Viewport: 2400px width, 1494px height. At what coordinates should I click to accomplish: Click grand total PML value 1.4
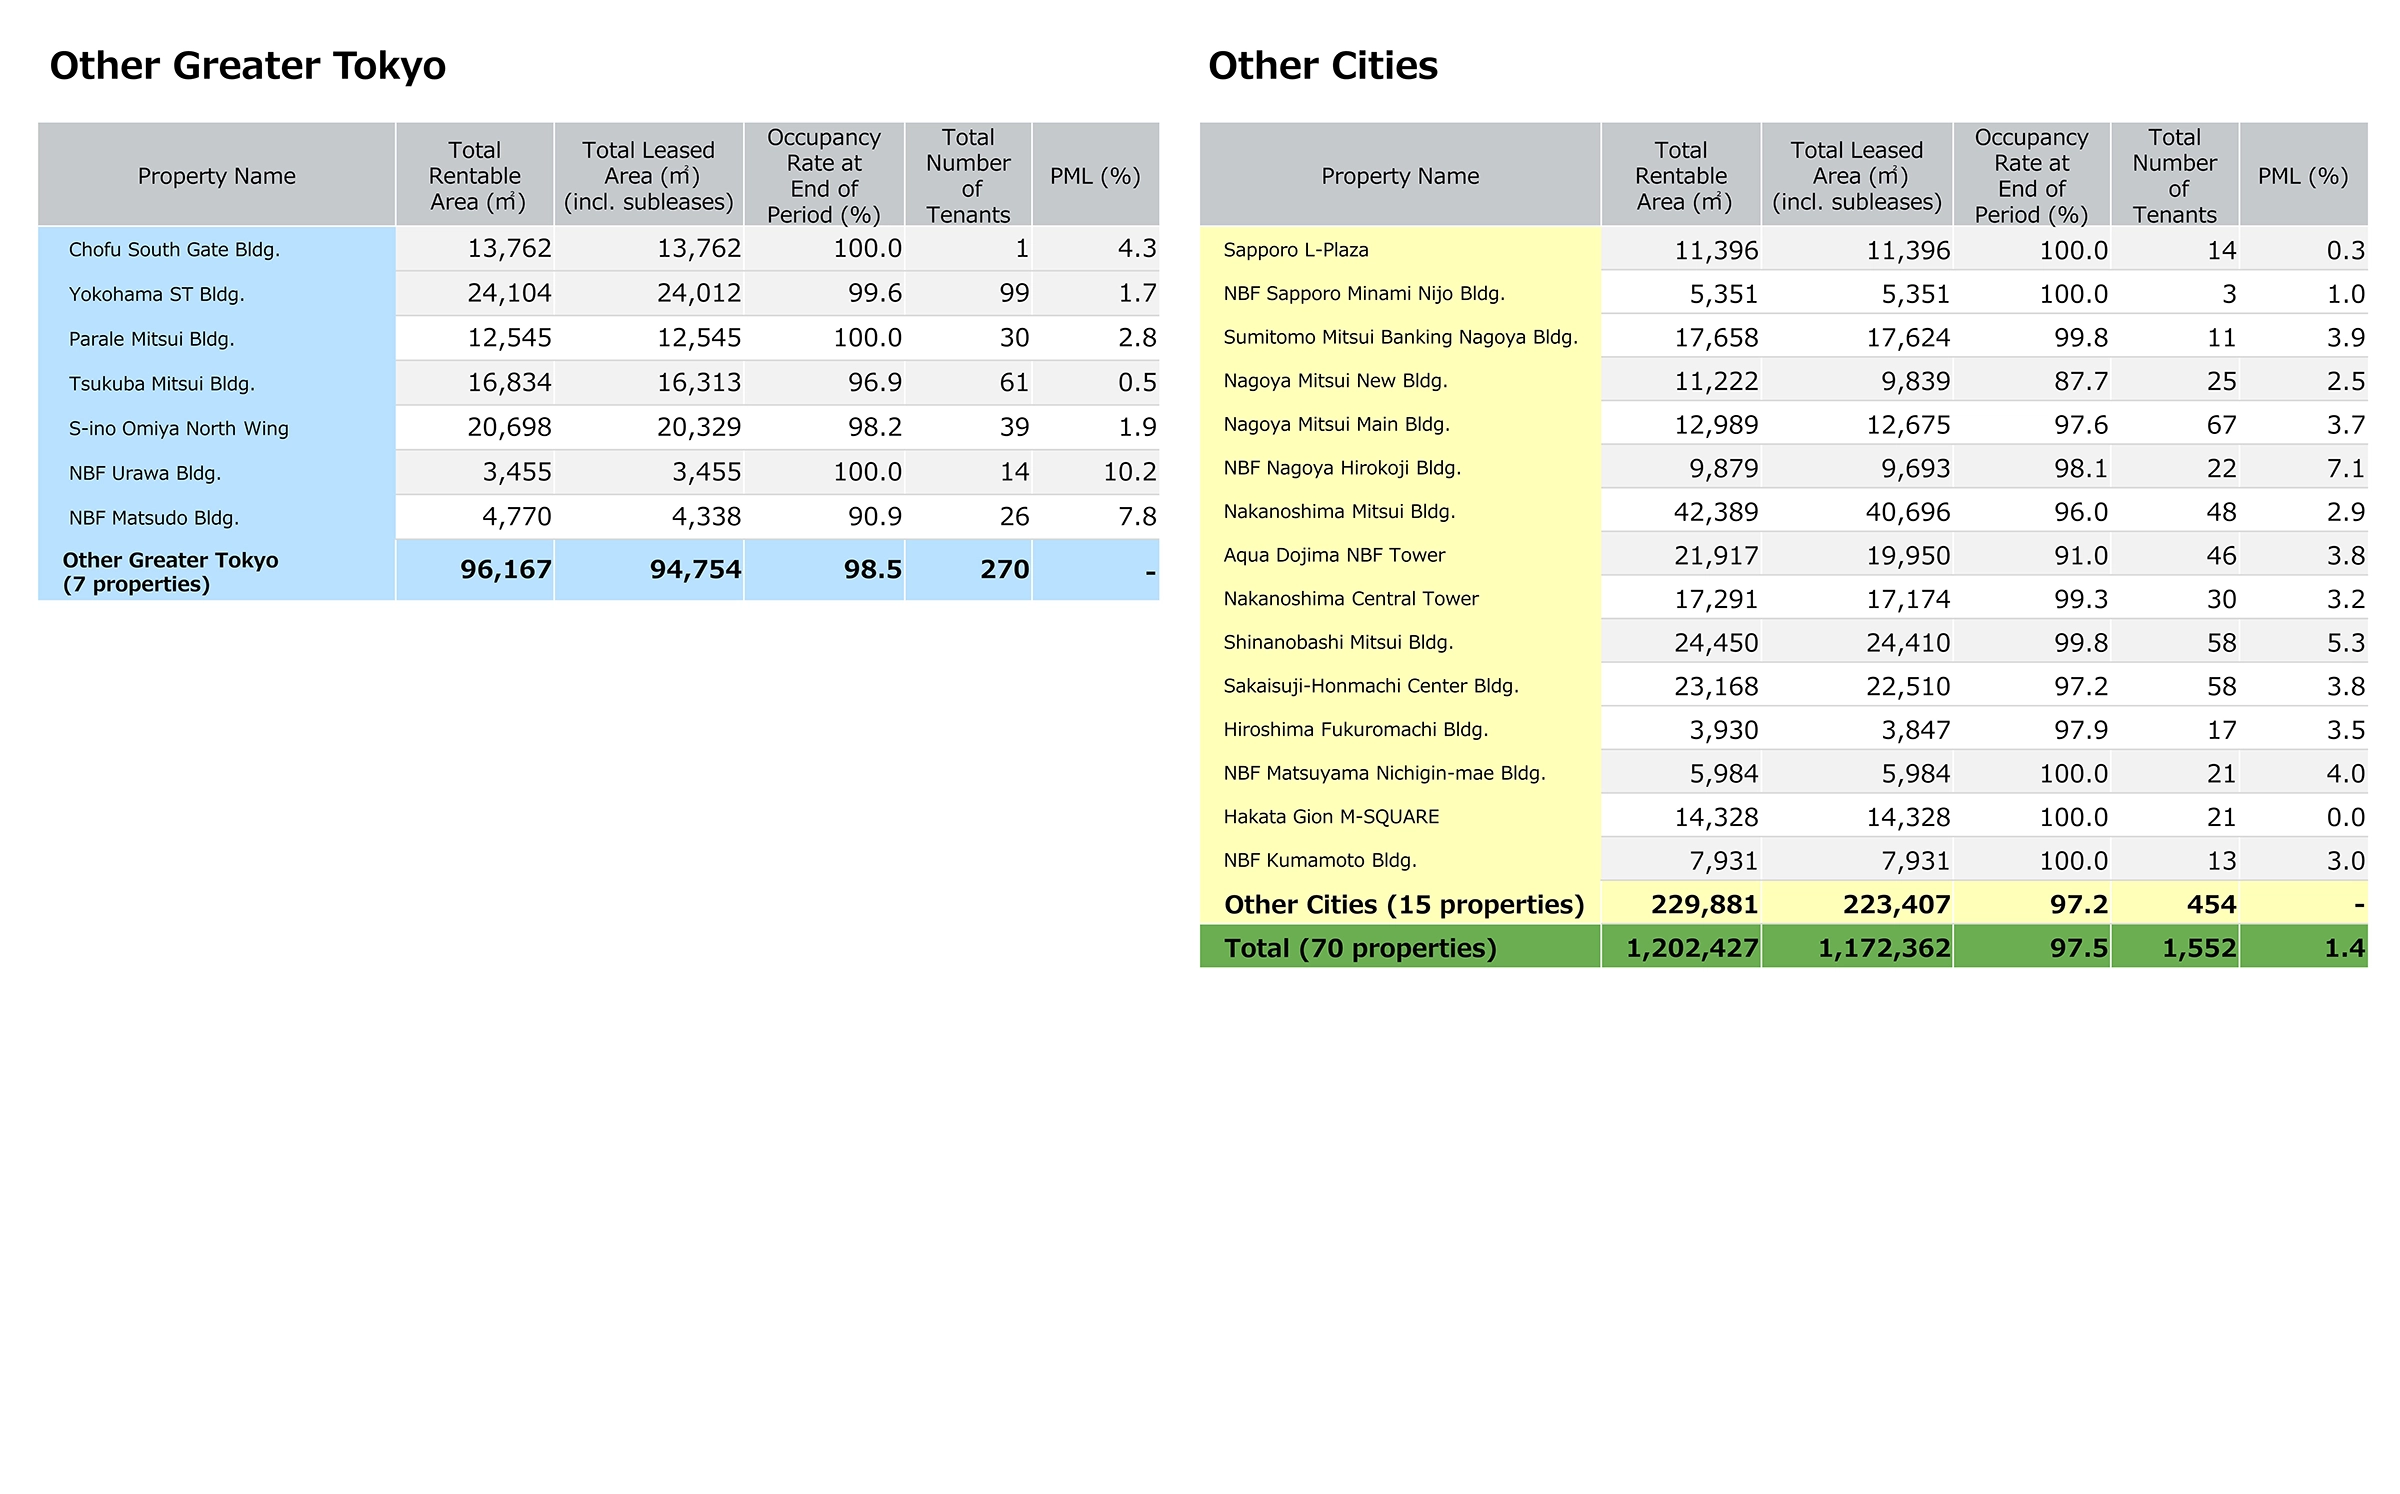pos(2345,948)
